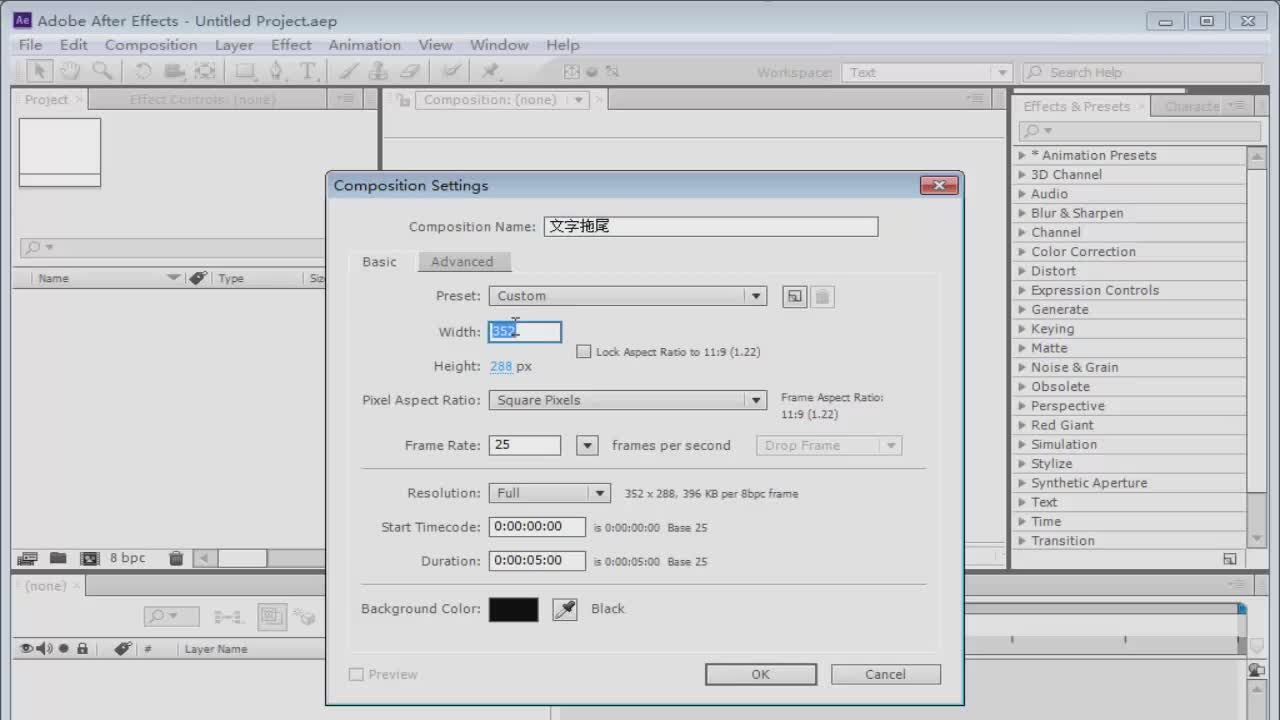
Task: Select the Clone Stamp tool
Action: [378, 71]
